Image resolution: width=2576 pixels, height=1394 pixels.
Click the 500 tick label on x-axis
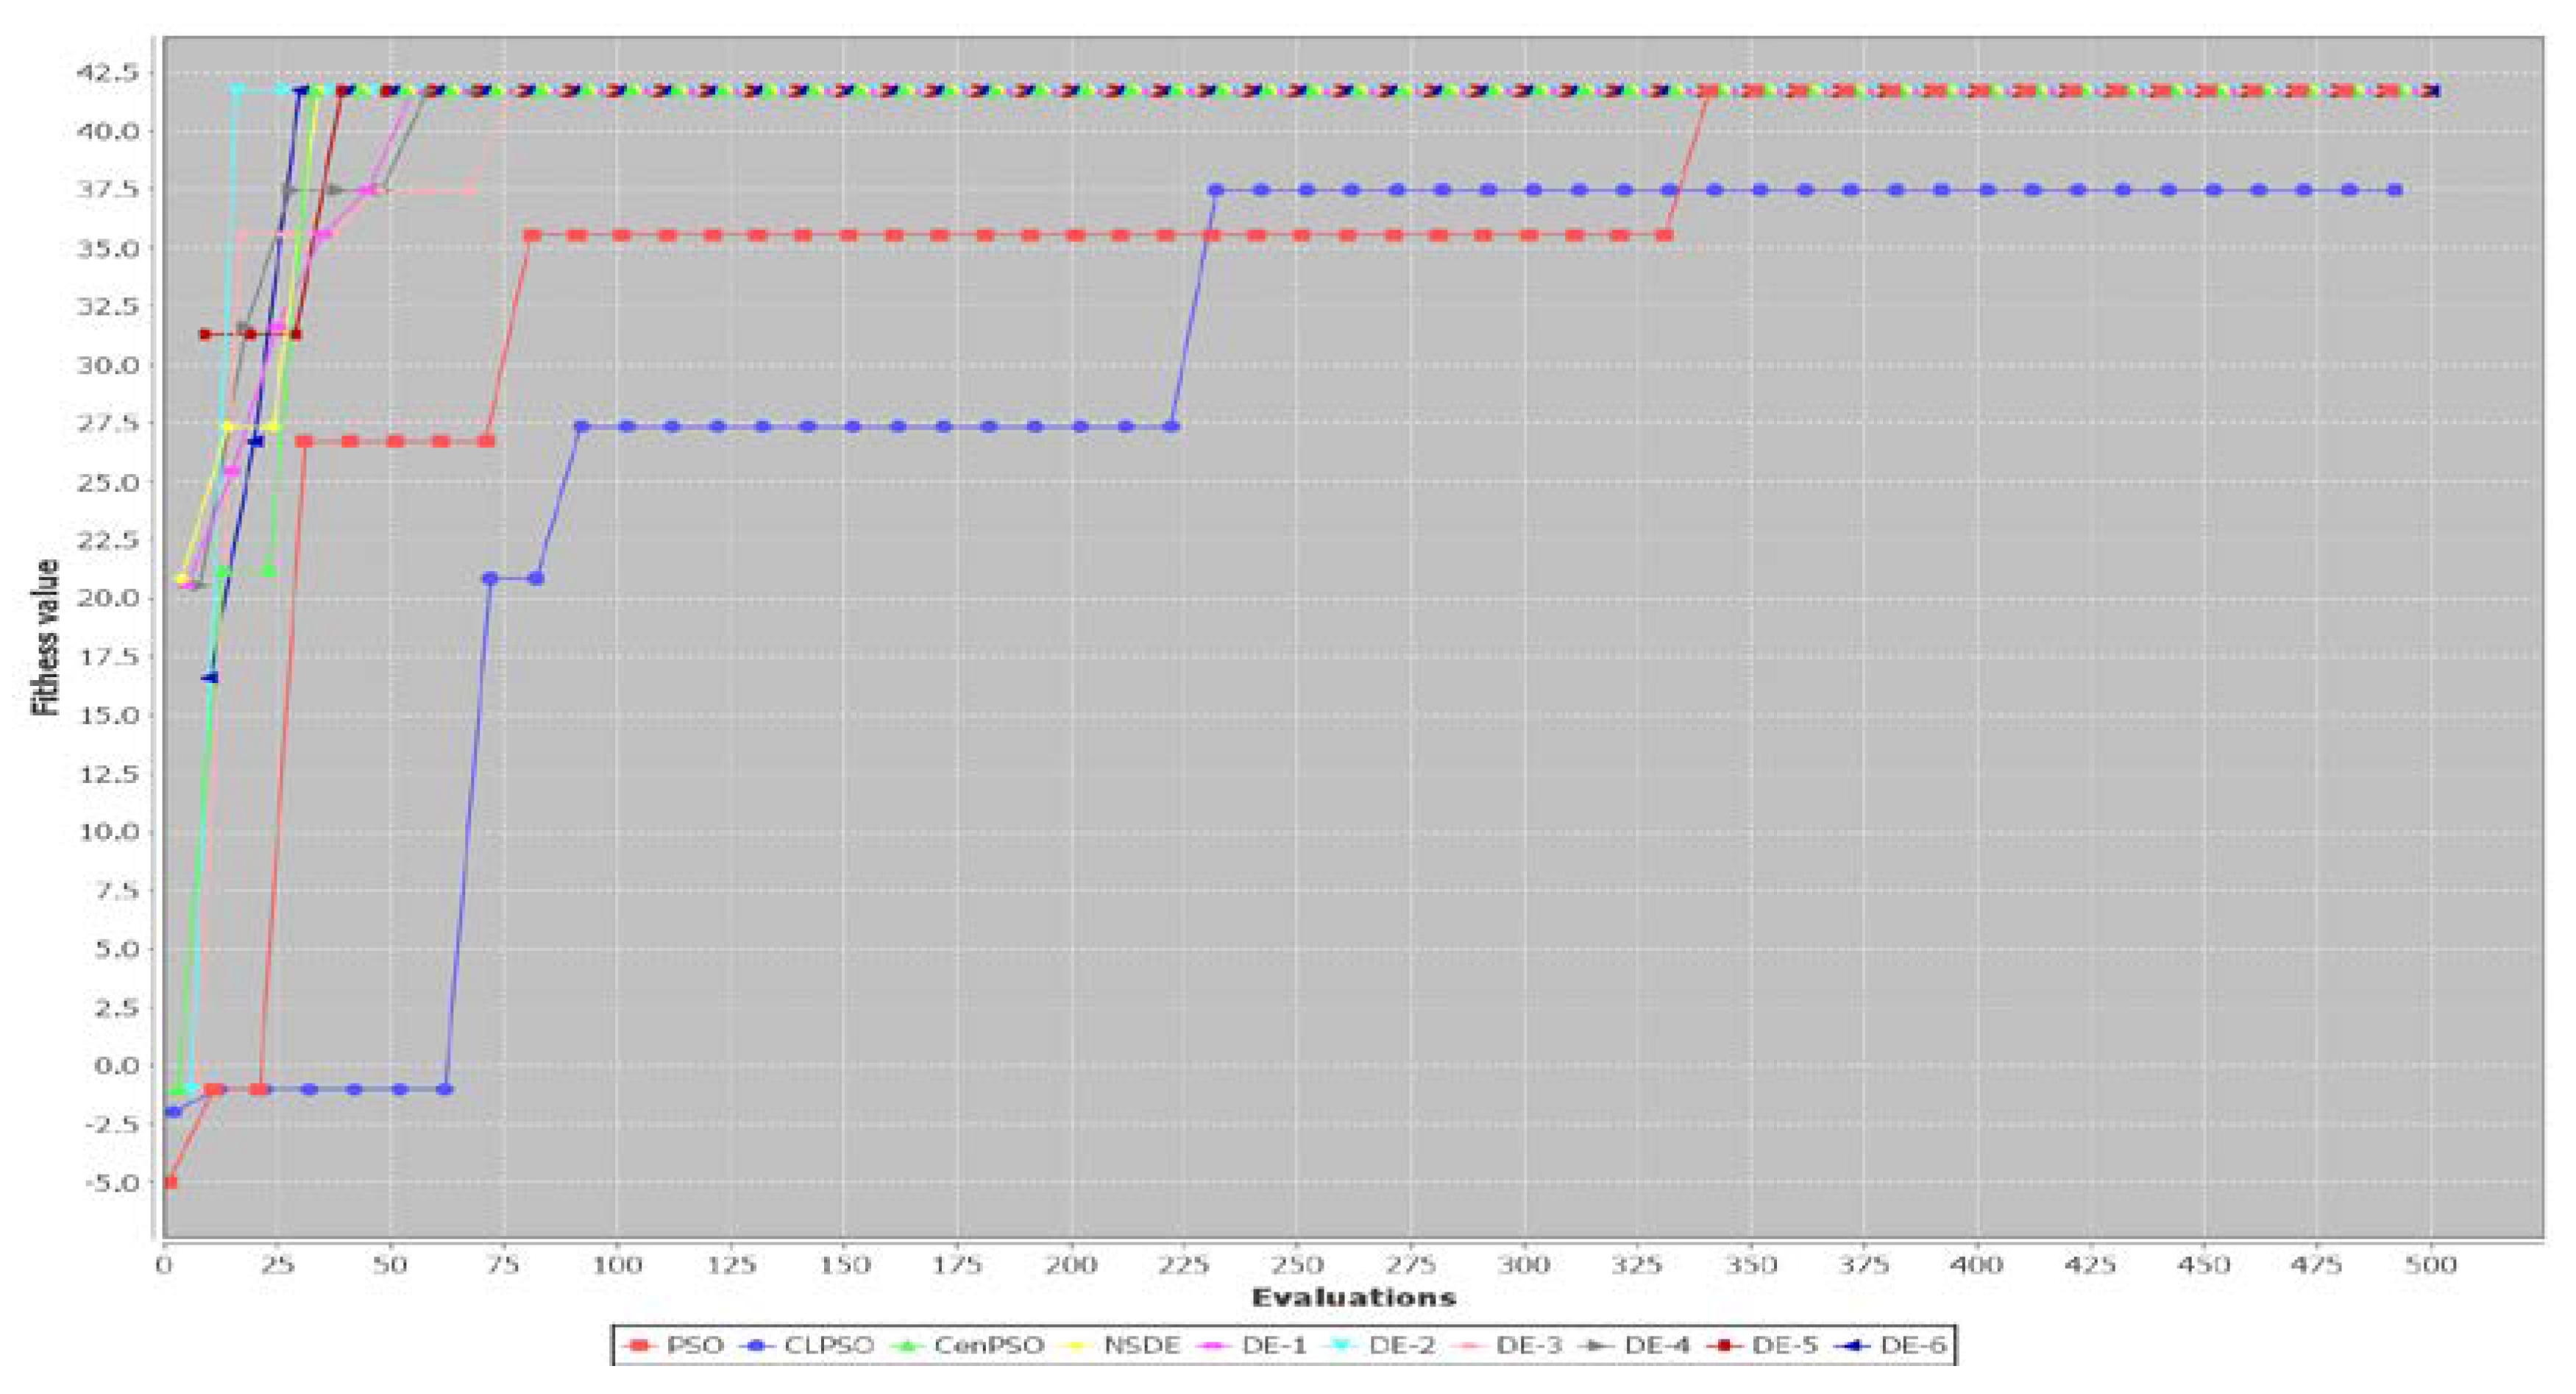[x=2430, y=1265]
